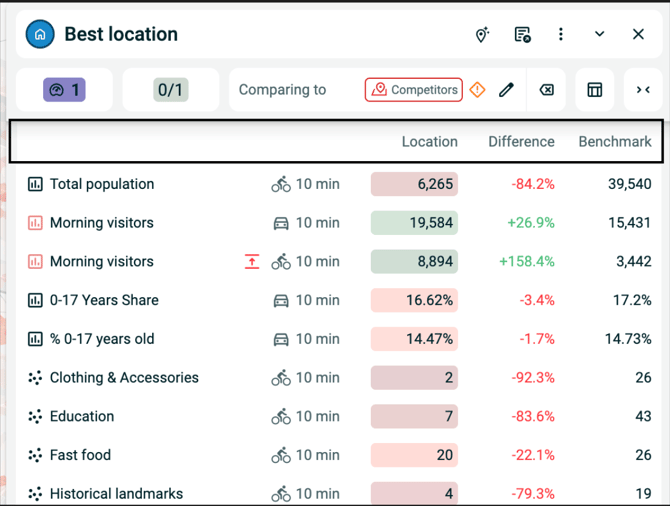670x506 pixels.
Task: Click the 8,894 location value cell
Action: coord(414,262)
